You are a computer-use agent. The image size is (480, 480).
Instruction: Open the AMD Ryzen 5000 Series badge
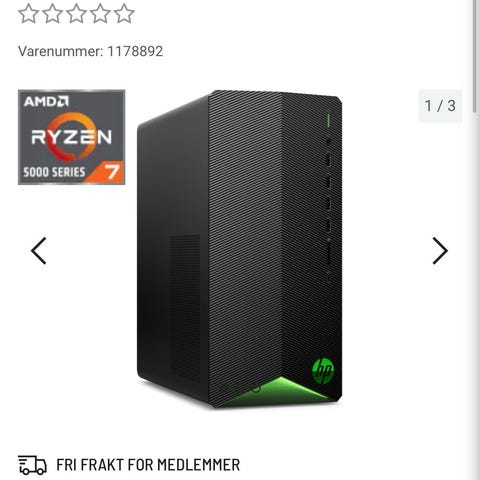pos(71,137)
